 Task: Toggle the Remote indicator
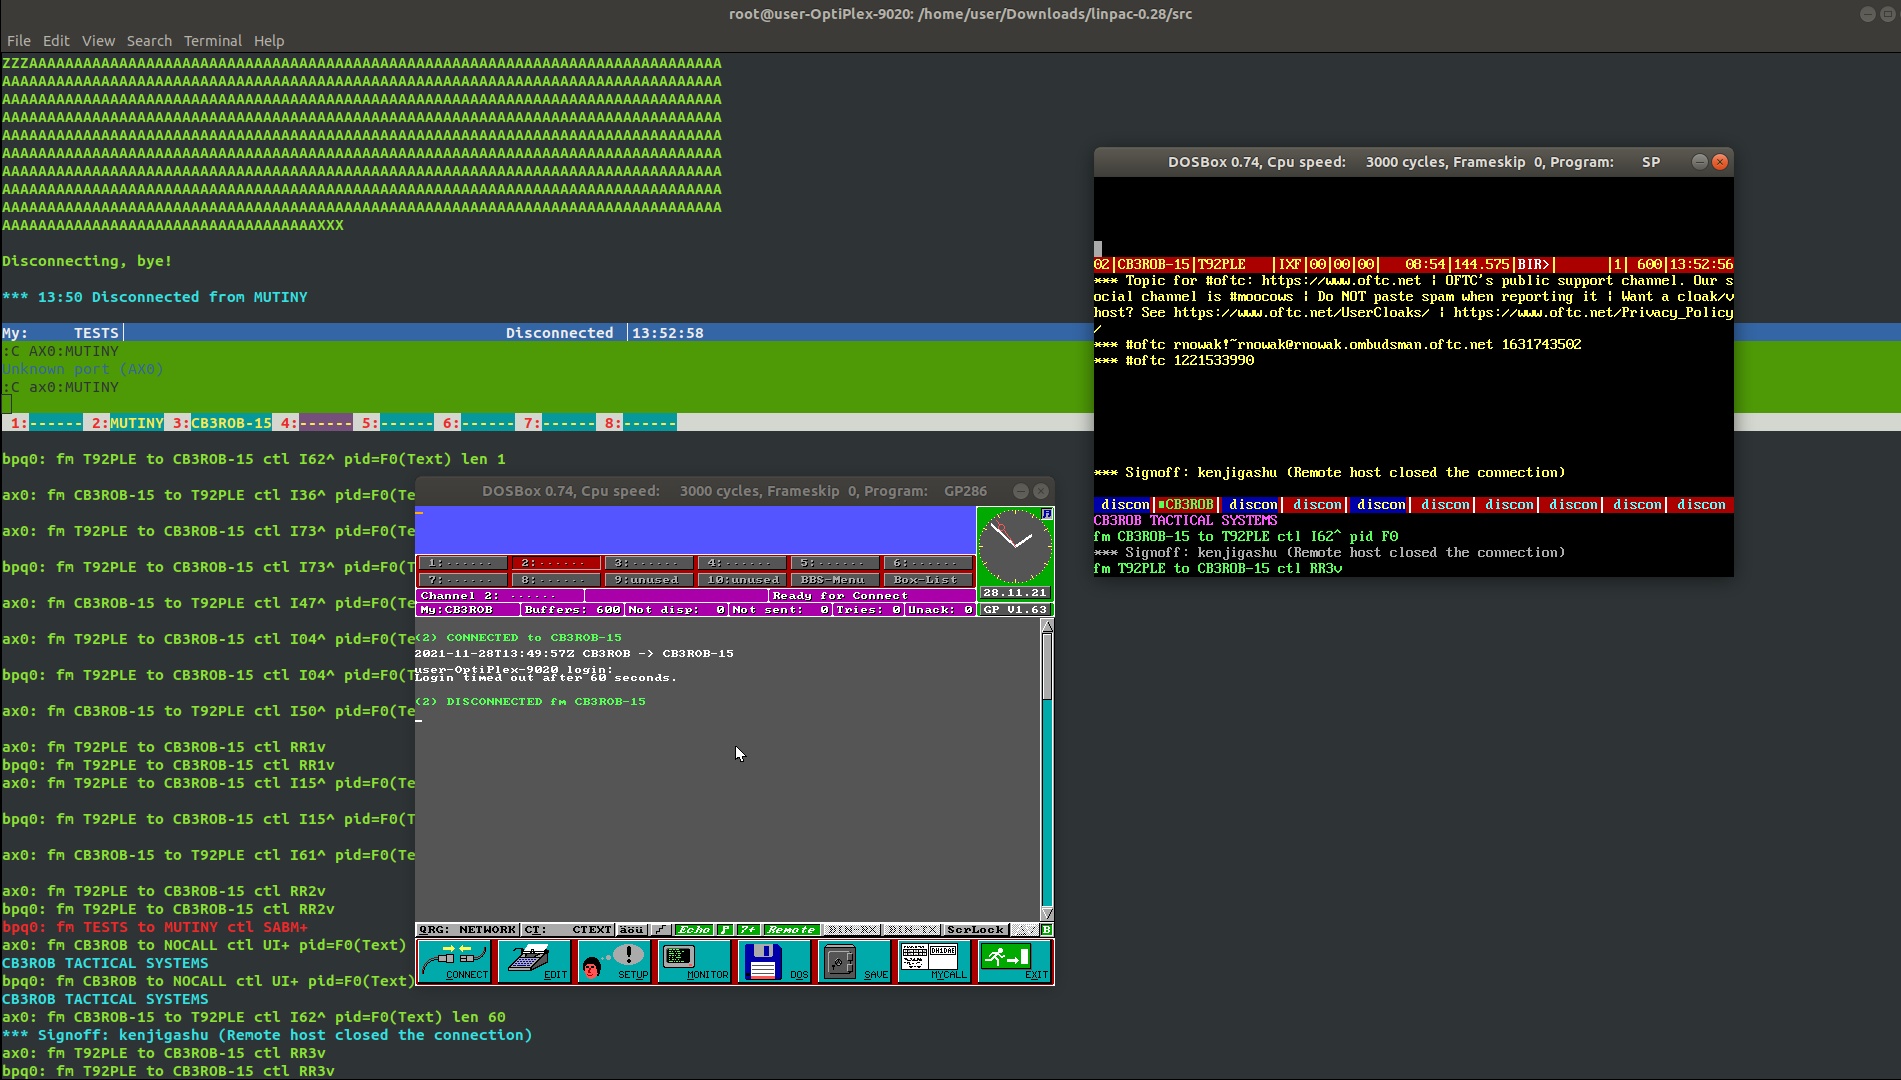[x=791, y=930]
